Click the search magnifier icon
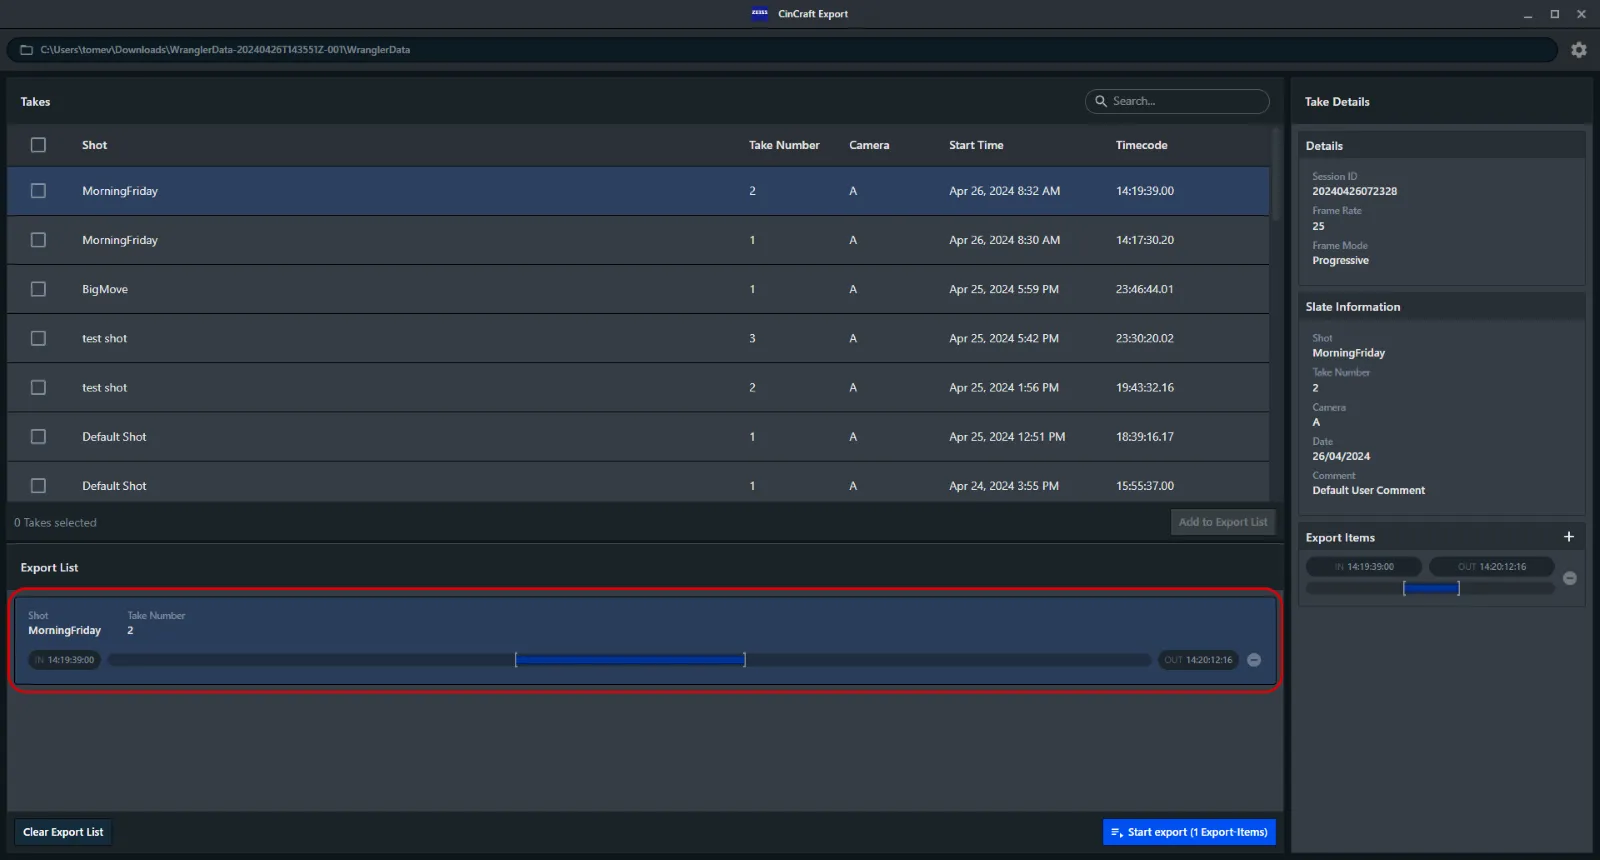Screen dimensions: 1600x860 (1101, 101)
